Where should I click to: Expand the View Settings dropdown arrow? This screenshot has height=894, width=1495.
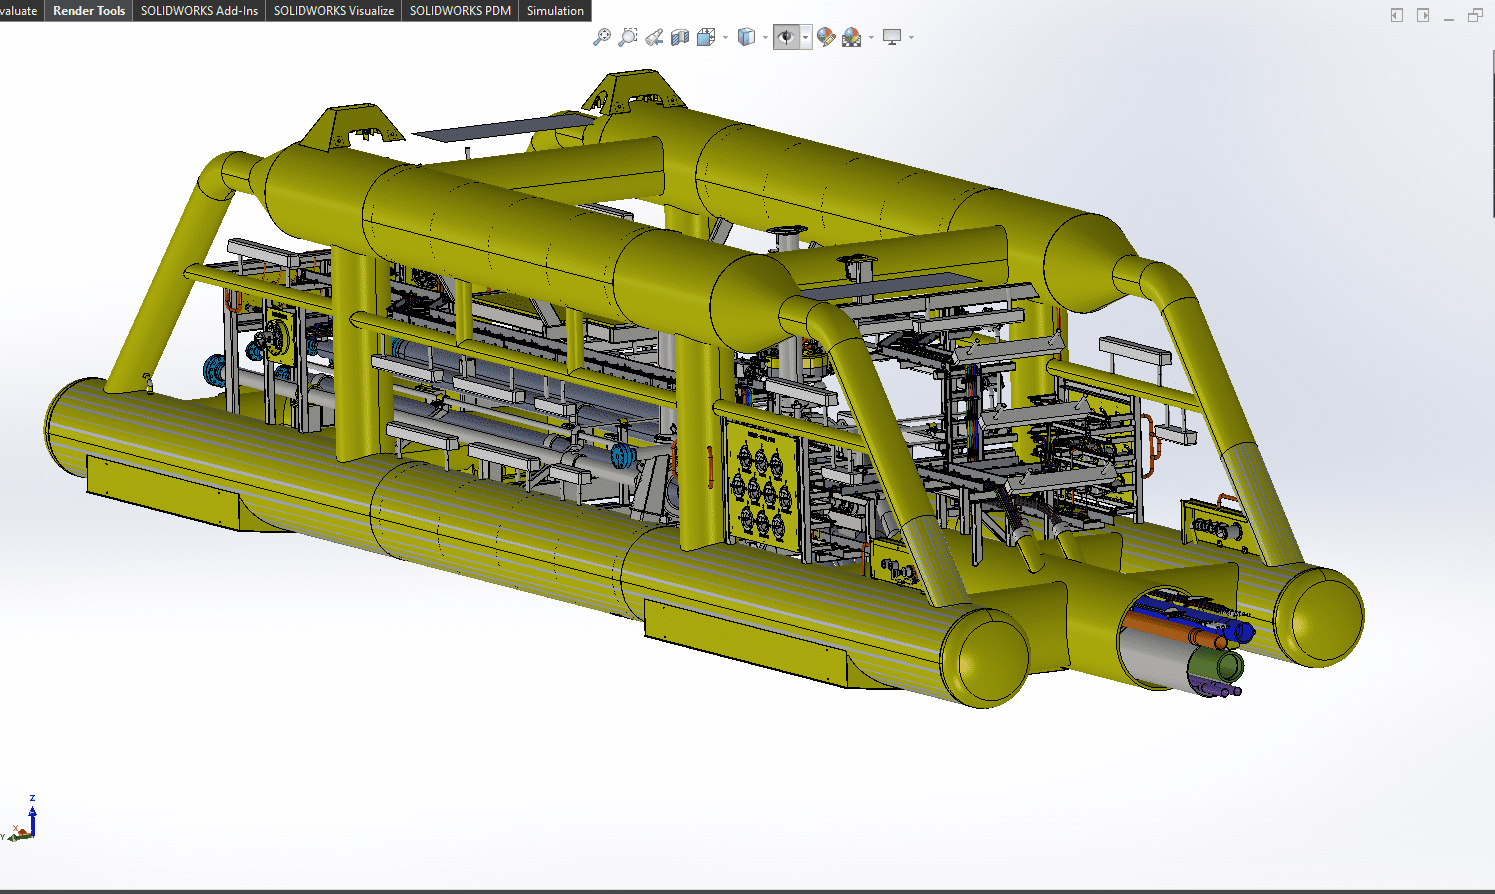(x=911, y=38)
